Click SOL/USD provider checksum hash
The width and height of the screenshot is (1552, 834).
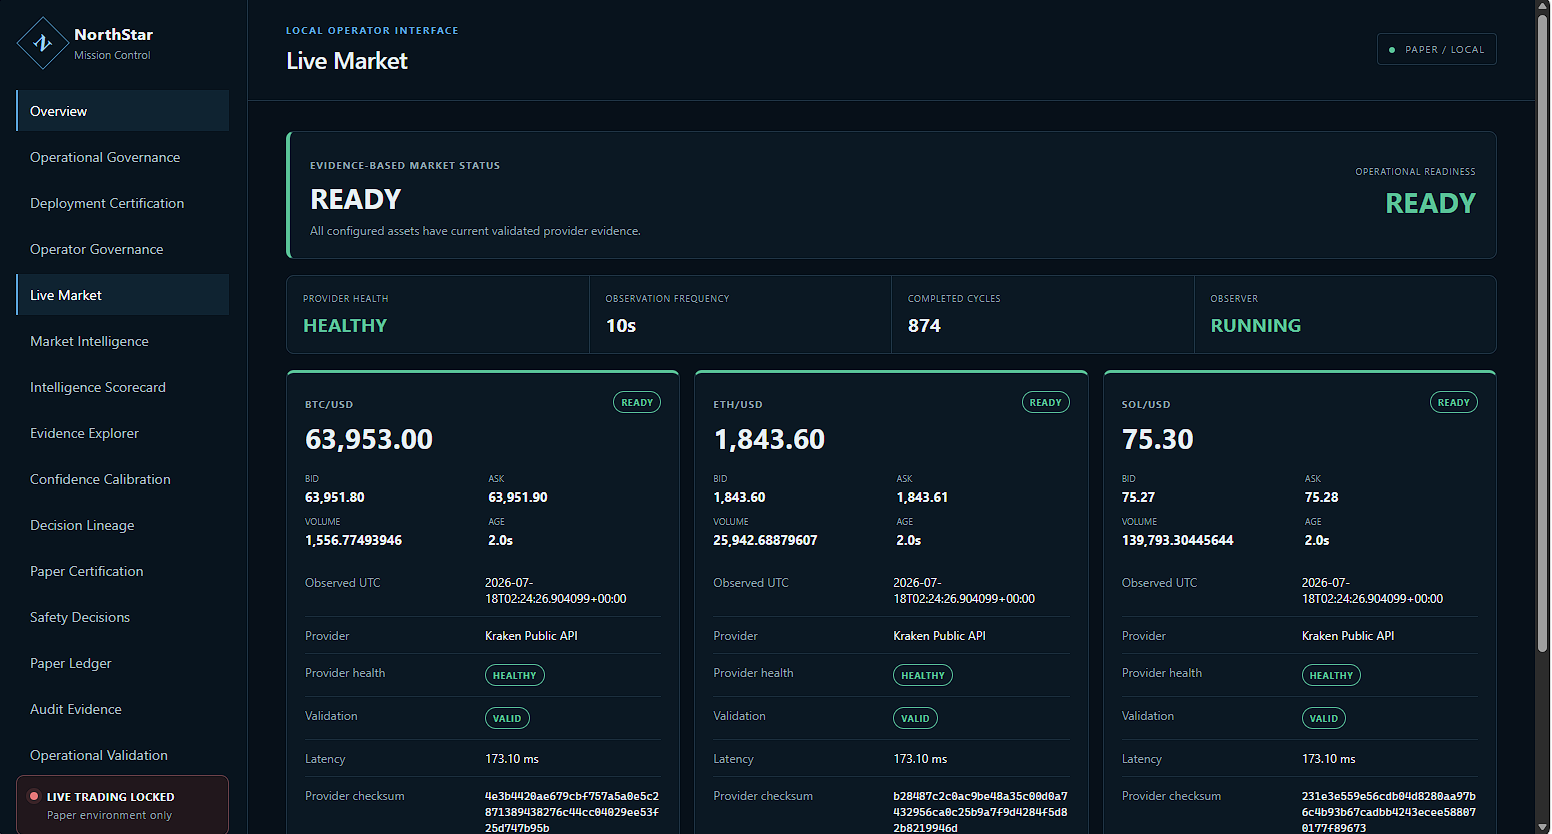point(1389,812)
